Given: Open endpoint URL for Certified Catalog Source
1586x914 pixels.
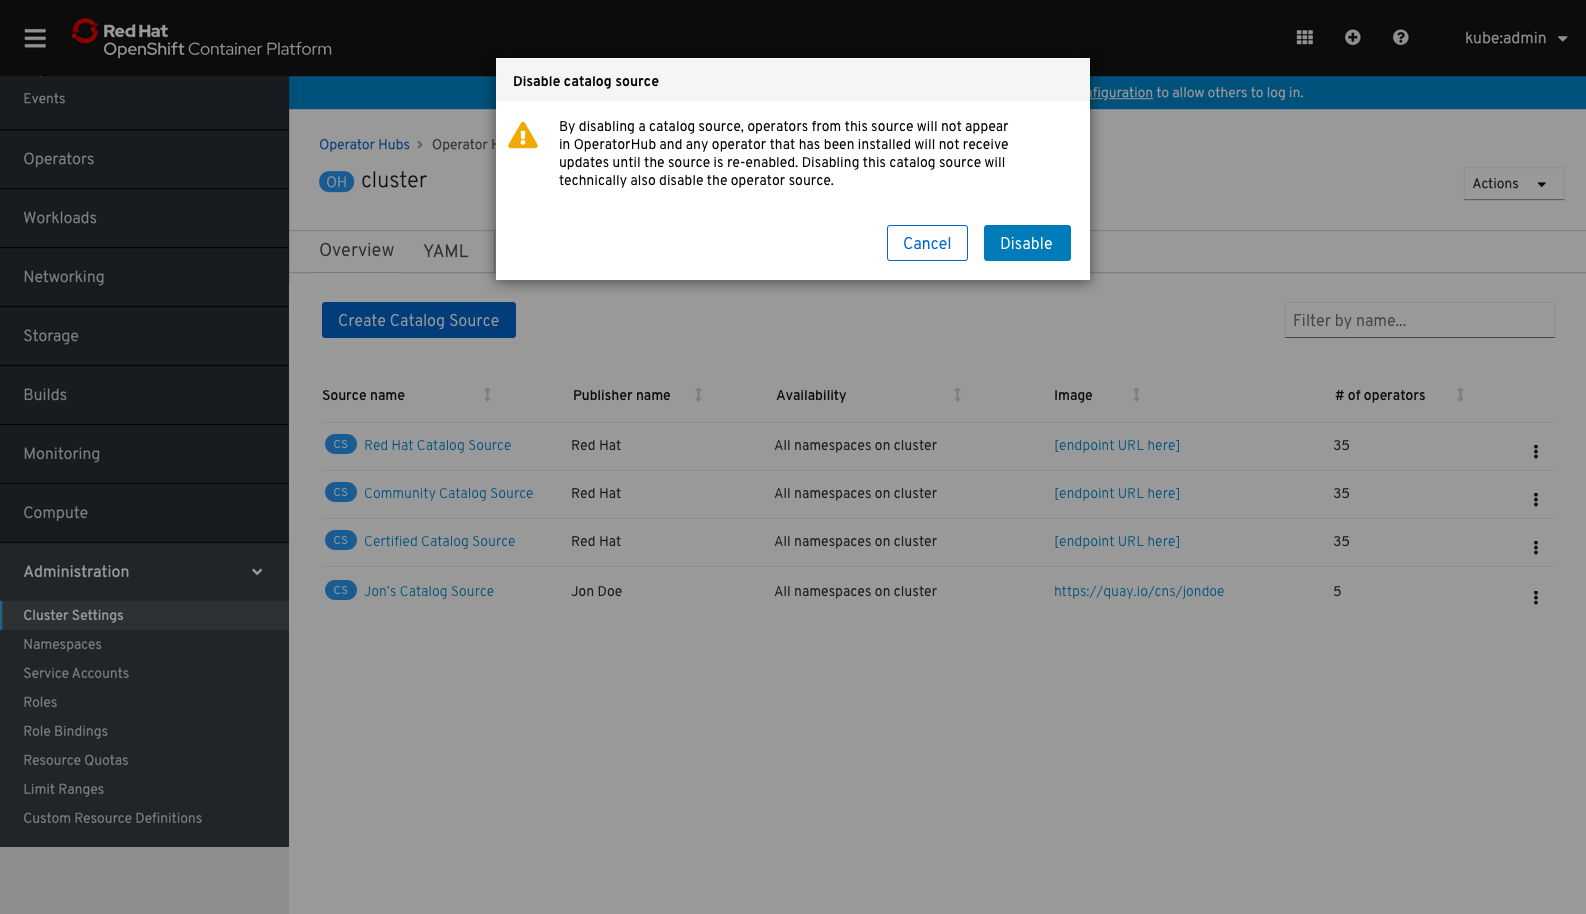Looking at the screenshot, I should click(1117, 541).
